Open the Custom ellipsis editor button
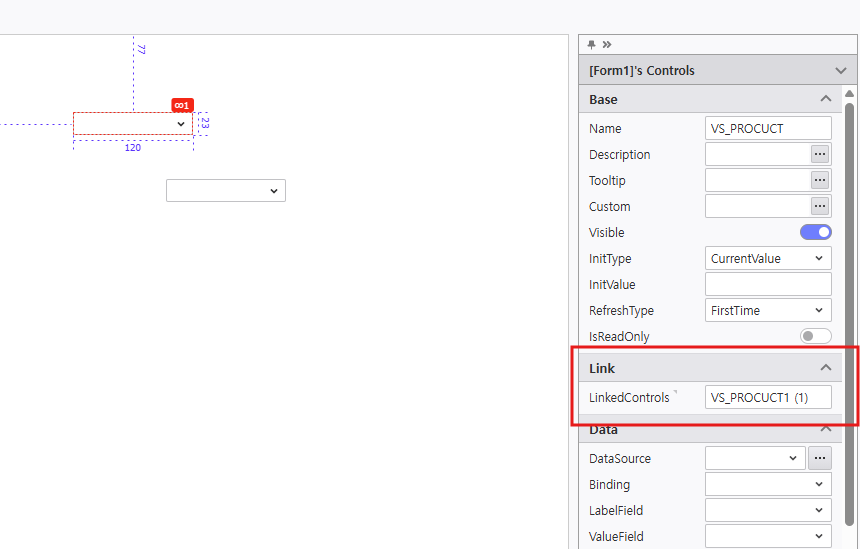Viewport: 861px width, 549px height. point(820,206)
